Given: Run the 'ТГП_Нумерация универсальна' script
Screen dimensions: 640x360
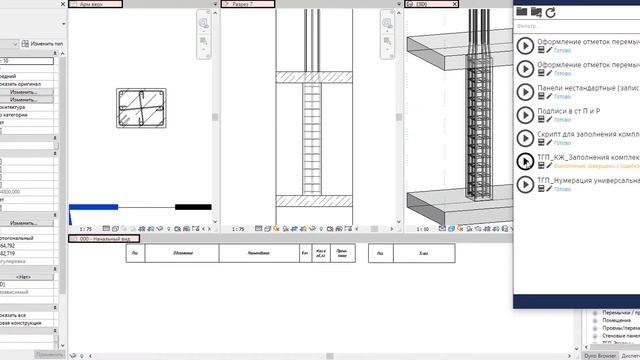Looking at the screenshot, I should point(525,184).
